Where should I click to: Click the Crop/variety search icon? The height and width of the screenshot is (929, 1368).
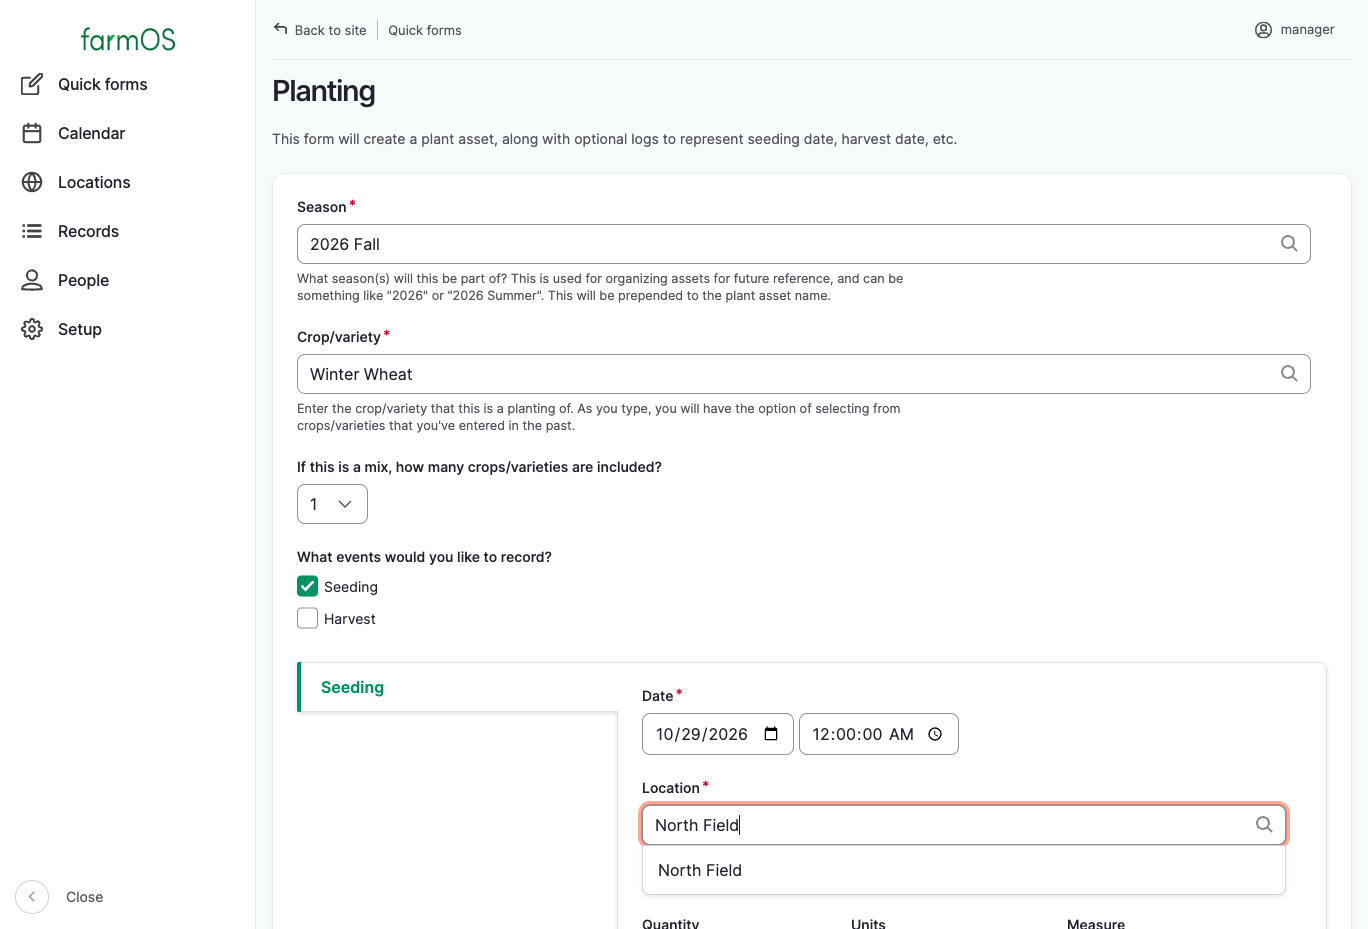coord(1289,373)
